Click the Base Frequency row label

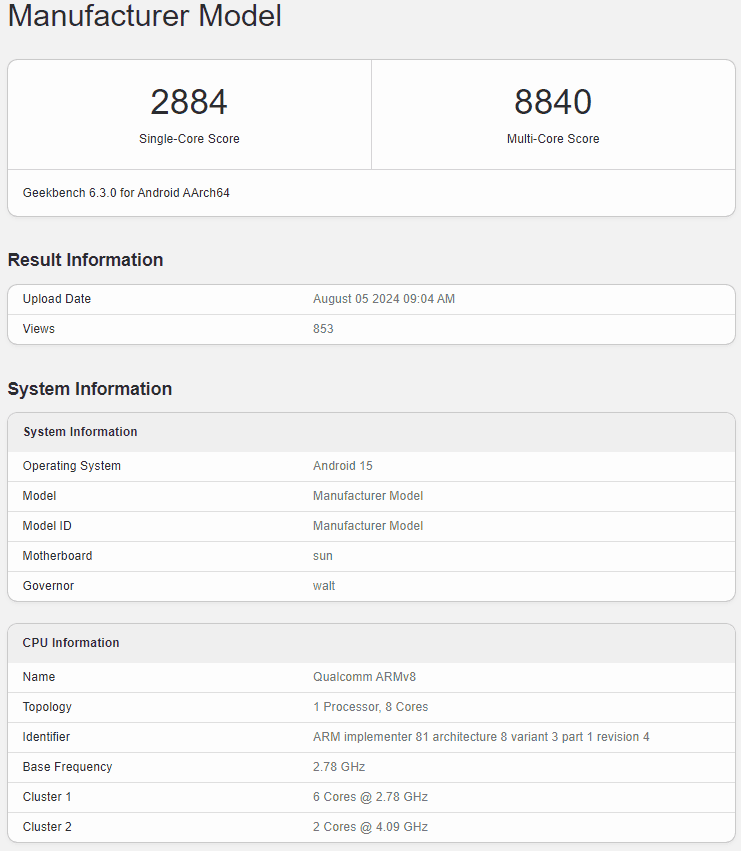click(x=67, y=767)
